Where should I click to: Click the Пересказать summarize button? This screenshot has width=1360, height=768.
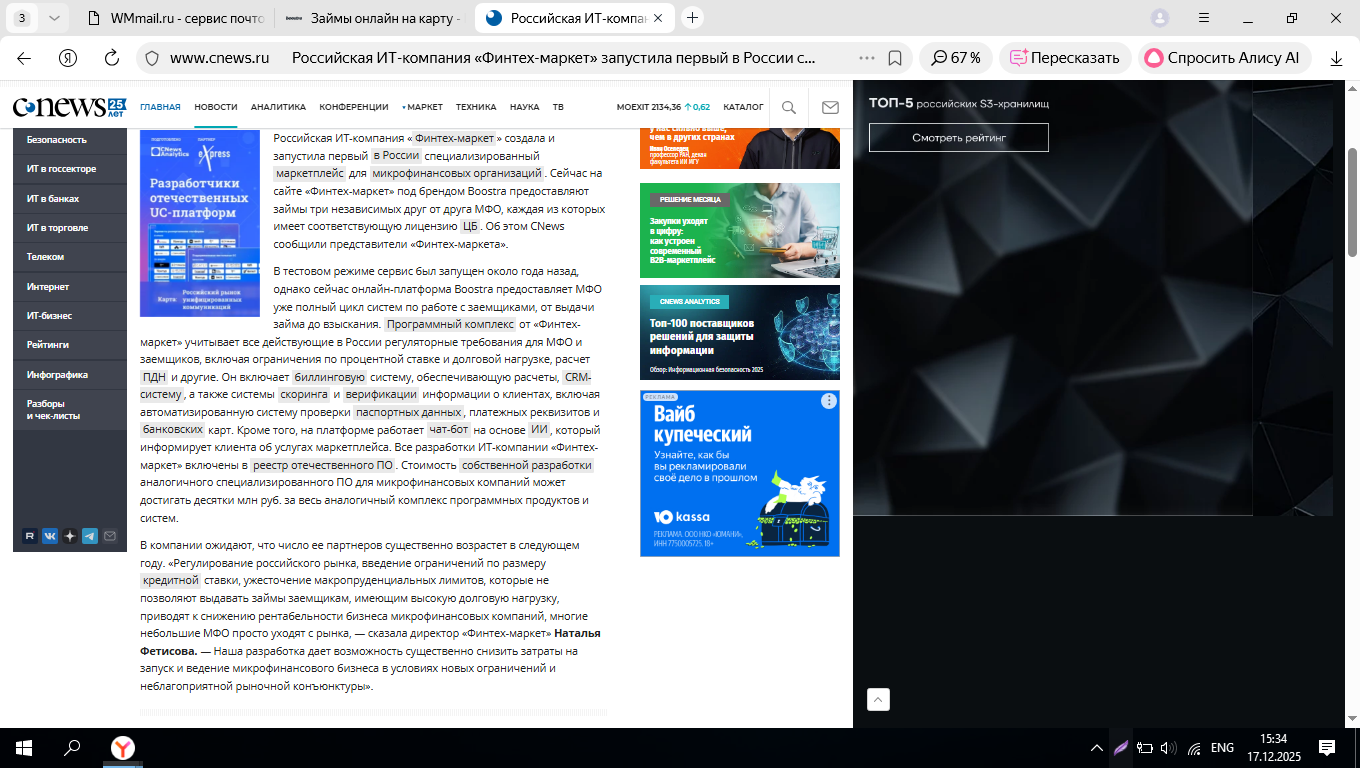tap(1065, 58)
